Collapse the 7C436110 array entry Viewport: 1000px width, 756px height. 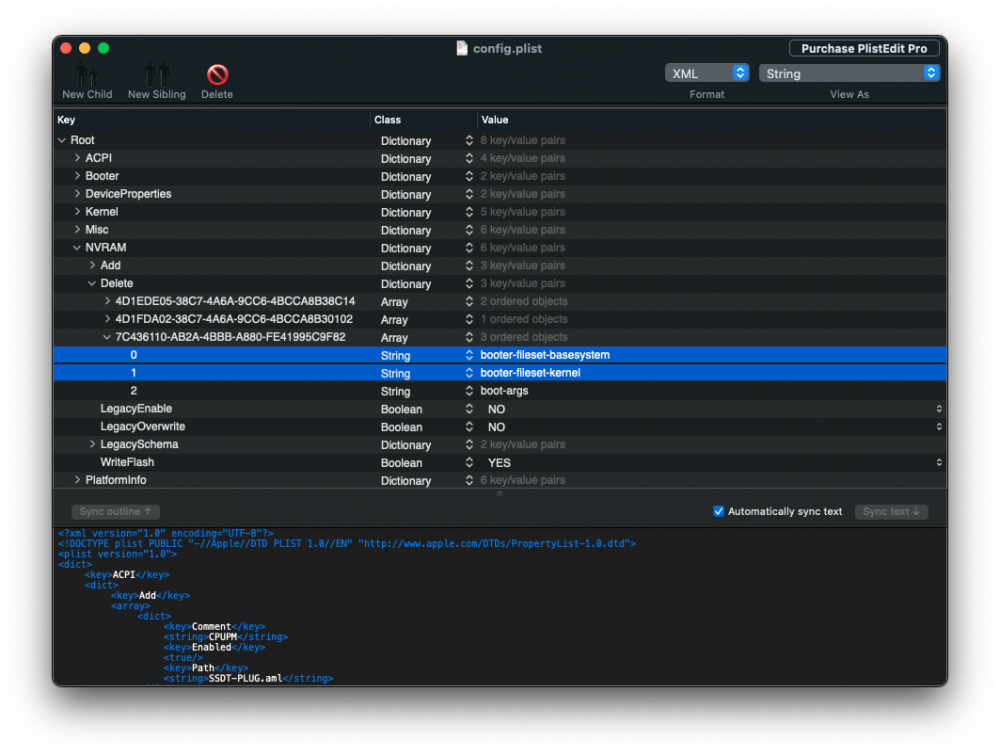(107, 337)
